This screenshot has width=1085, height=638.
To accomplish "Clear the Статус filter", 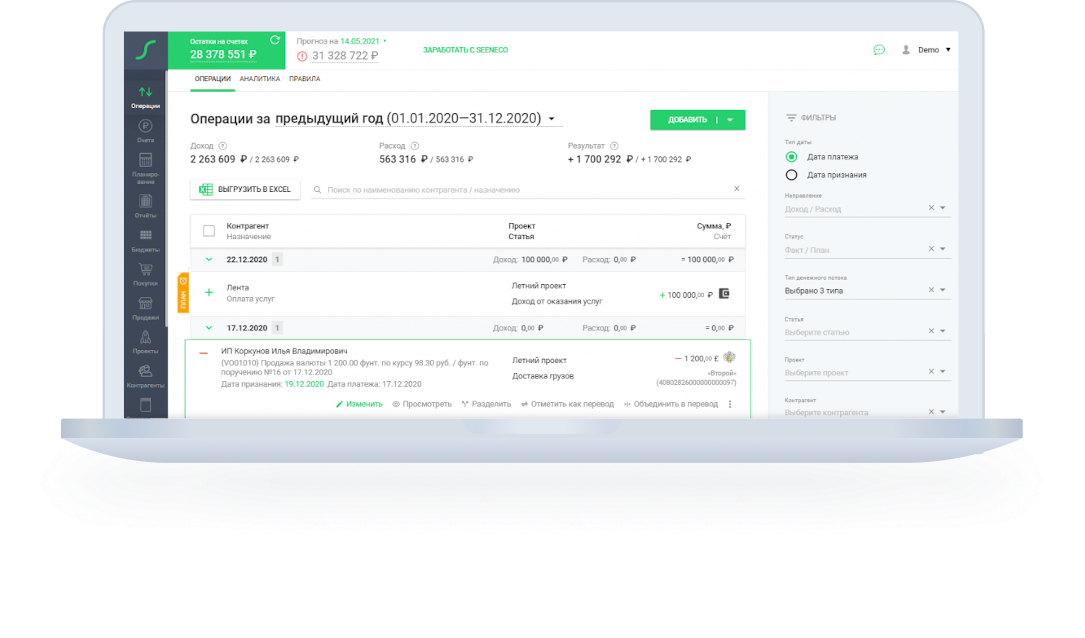I will [931, 248].
